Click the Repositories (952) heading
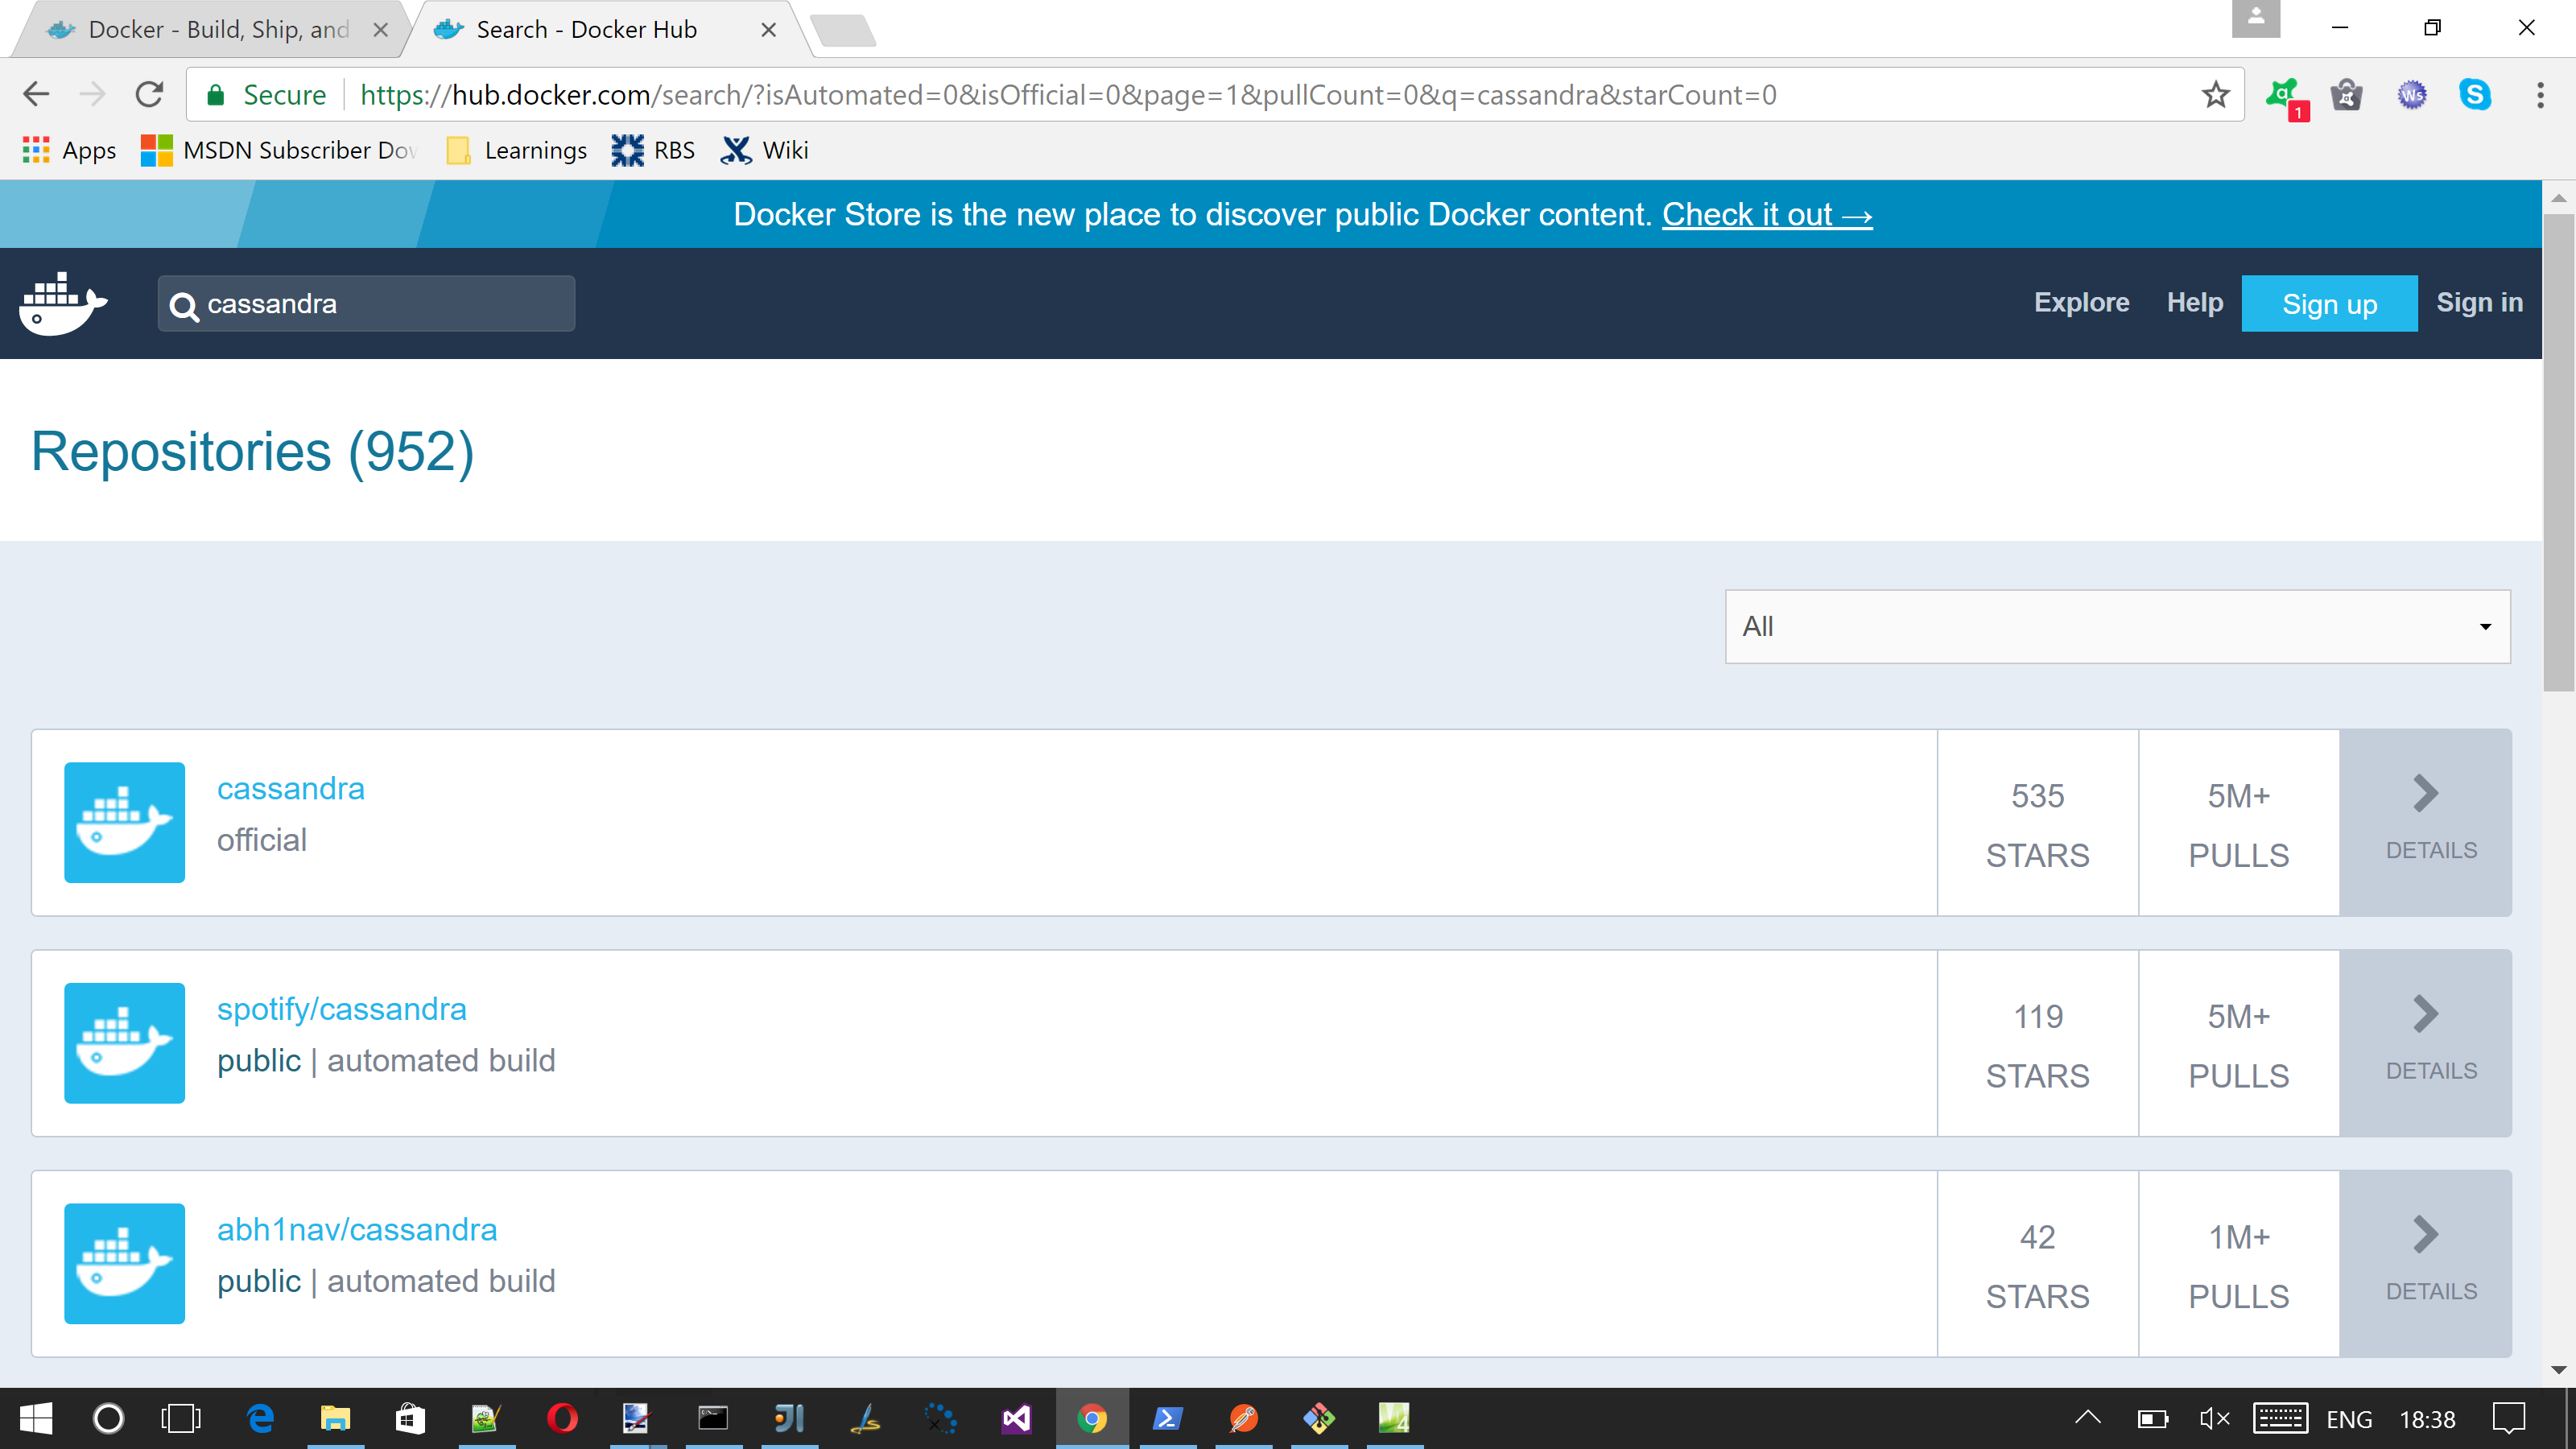The width and height of the screenshot is (2576, 1449). tap(252, 451)
